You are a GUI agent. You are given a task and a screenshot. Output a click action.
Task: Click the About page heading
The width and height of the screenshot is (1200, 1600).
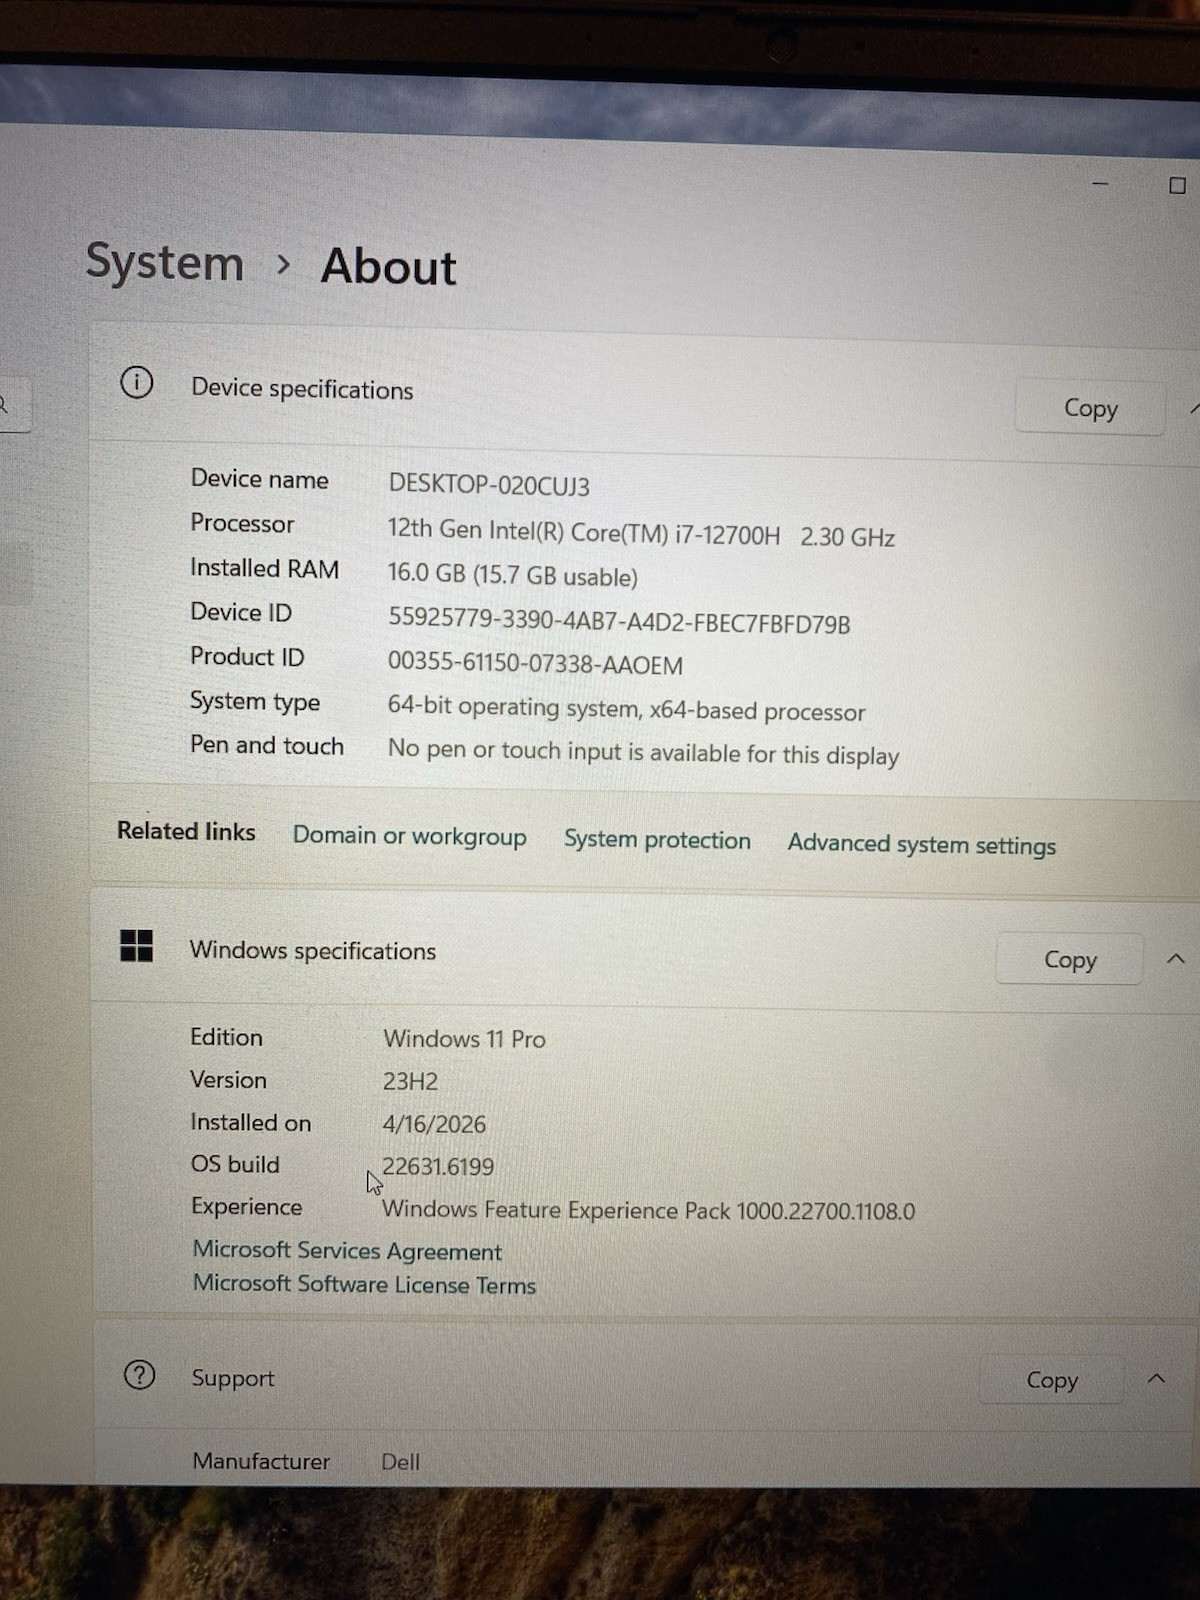(x=388, y=267)
